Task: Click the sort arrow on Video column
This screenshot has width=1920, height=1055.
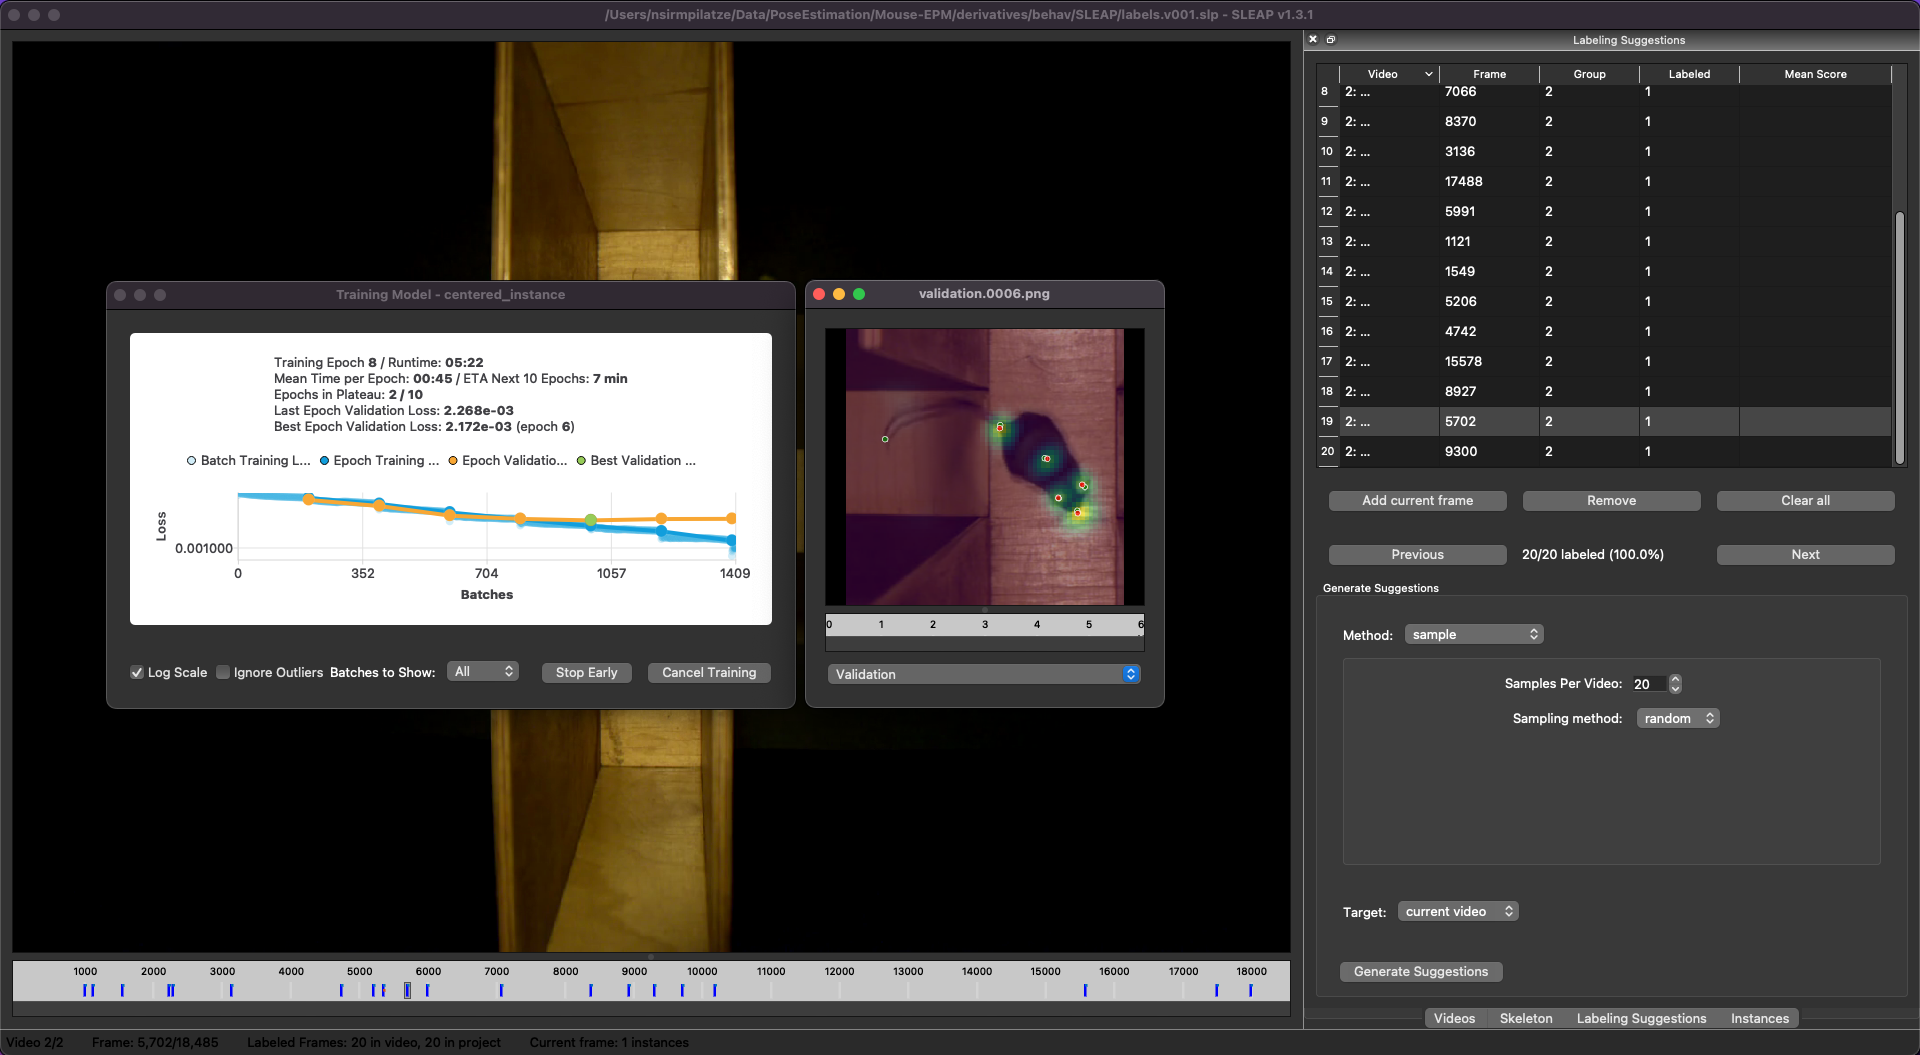Action: pos(1428,74)
